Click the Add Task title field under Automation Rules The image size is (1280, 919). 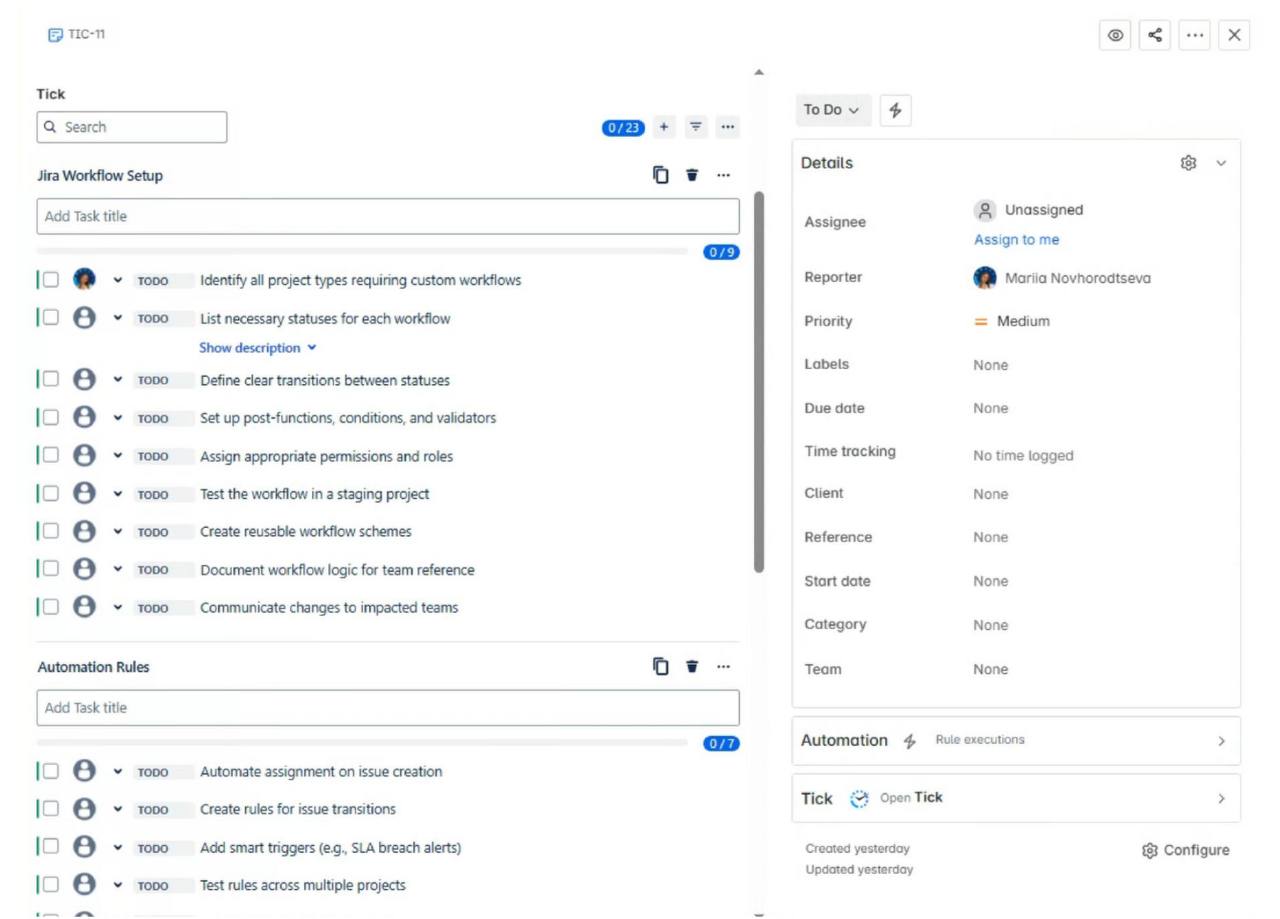pyautogui.click(x=388, y=707)
